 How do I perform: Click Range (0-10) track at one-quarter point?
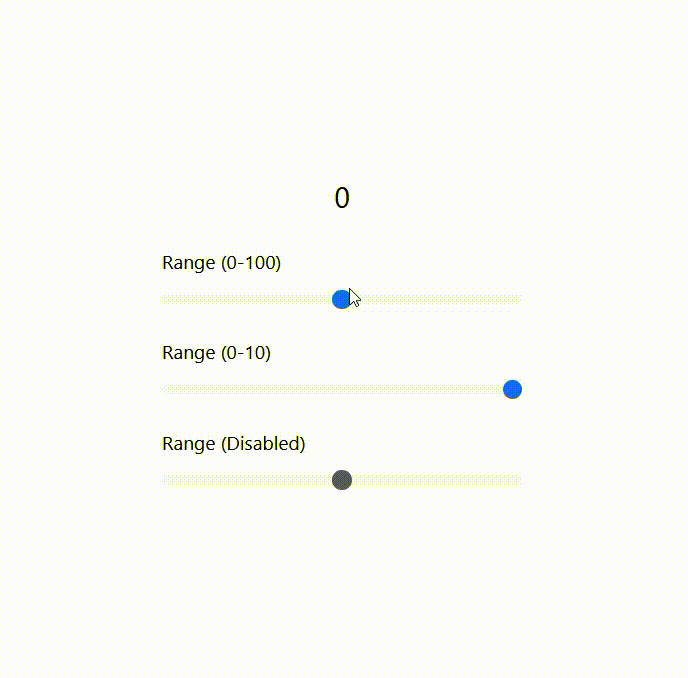pyautogui.click(x=252, y=389)
